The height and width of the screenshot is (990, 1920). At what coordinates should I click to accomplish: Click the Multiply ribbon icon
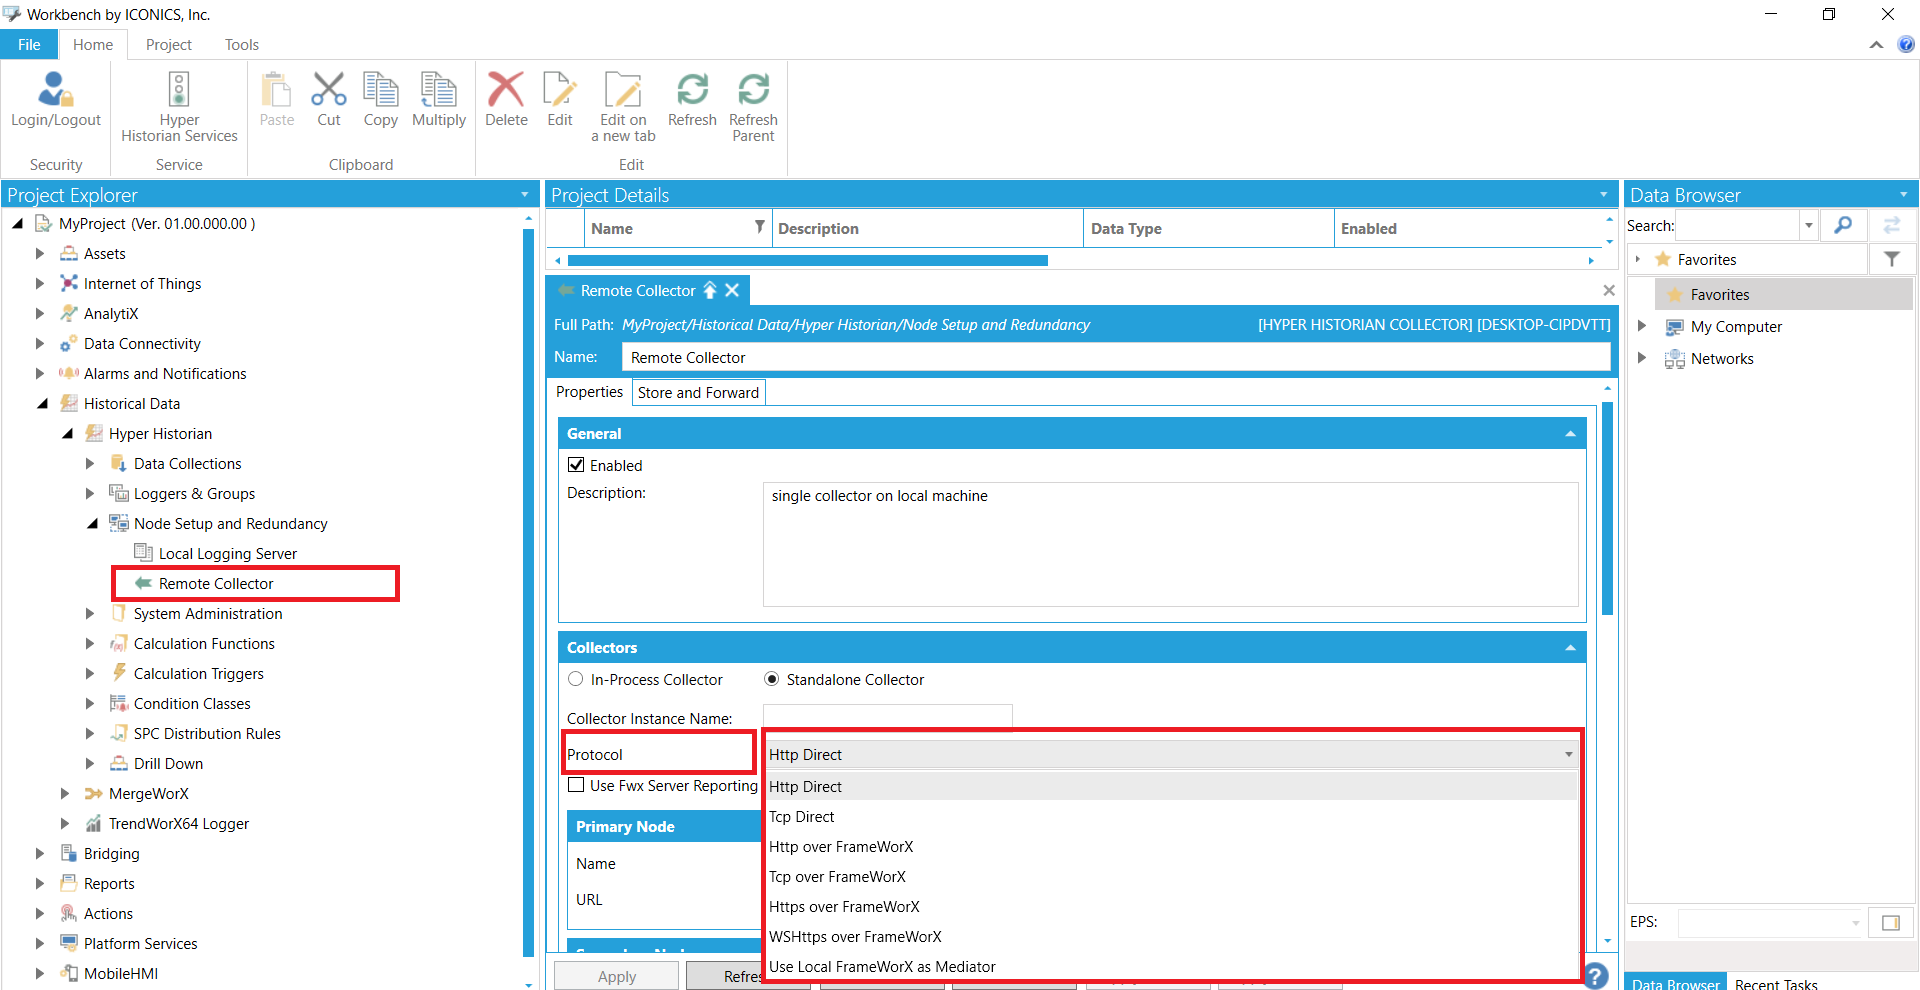coord(438,90)
